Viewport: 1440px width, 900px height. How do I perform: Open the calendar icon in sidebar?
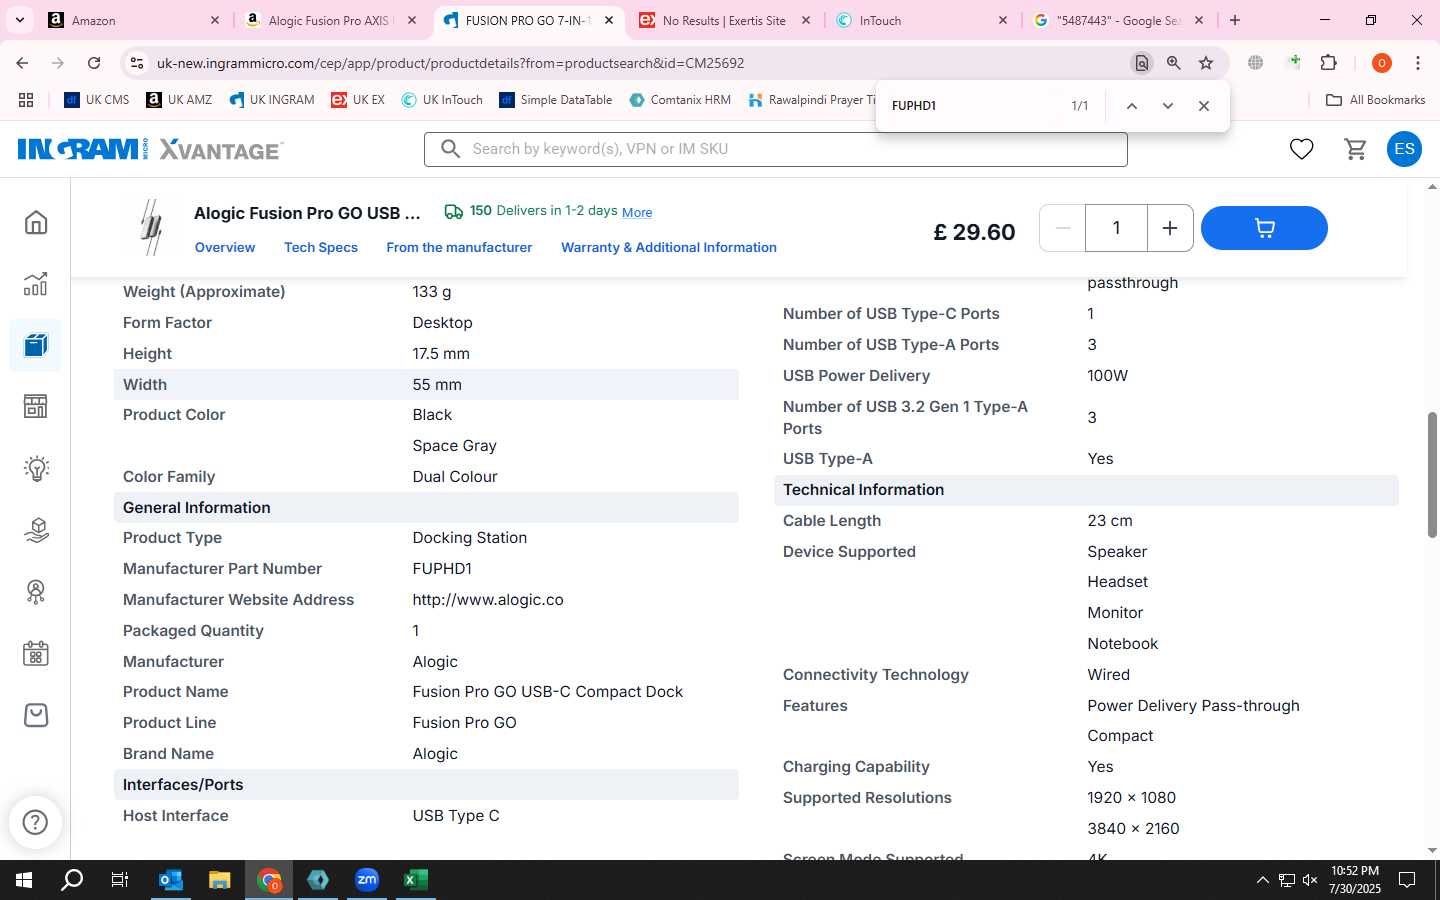36,654
